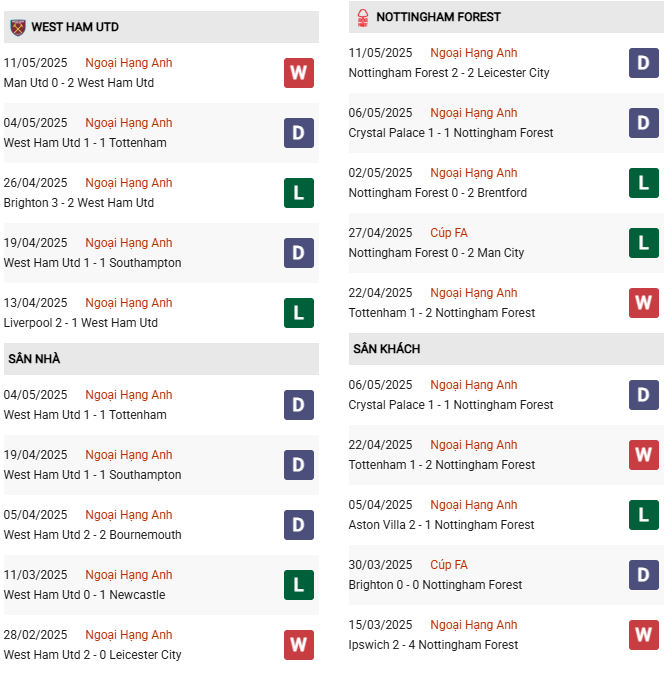
Task: Click the D badge for Nottingham Forest 2-2 Leicester
Action: [x=644, y=63]
